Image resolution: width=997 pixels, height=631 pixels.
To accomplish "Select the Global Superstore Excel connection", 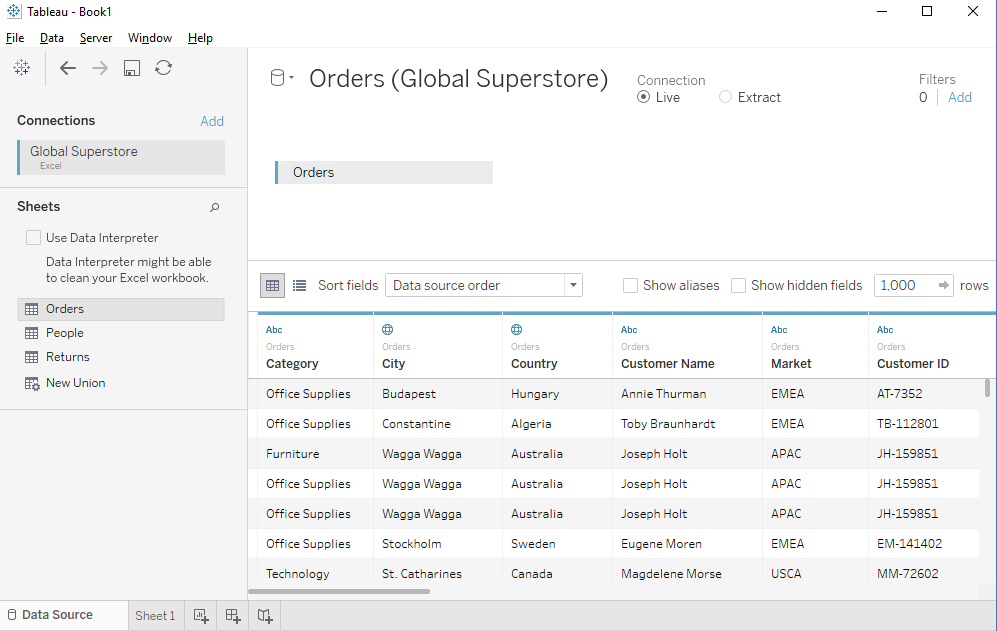I will click(x=121, y=157).
